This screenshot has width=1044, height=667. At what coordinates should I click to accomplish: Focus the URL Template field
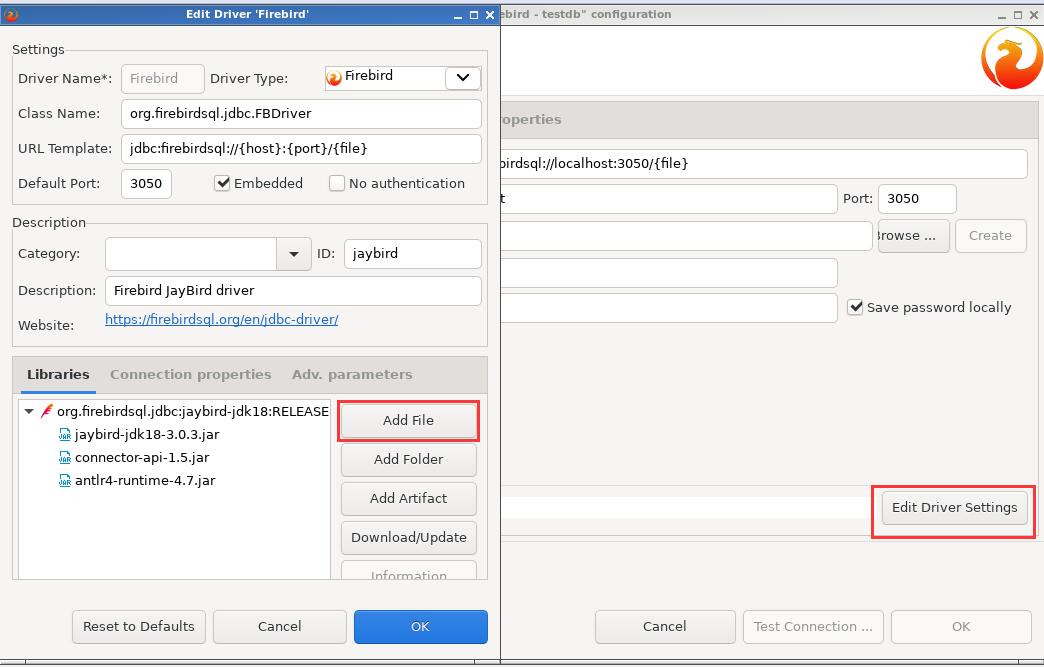pyautogui.click(x=301, y=148)
